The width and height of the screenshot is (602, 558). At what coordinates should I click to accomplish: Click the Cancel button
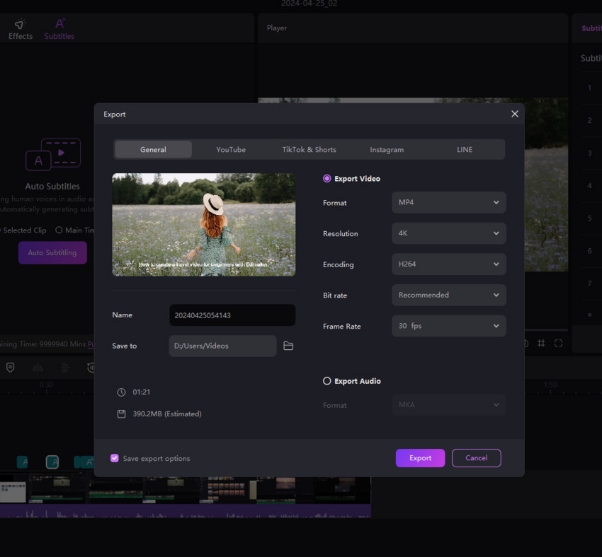pyautogui.click(x=476, y=458)
